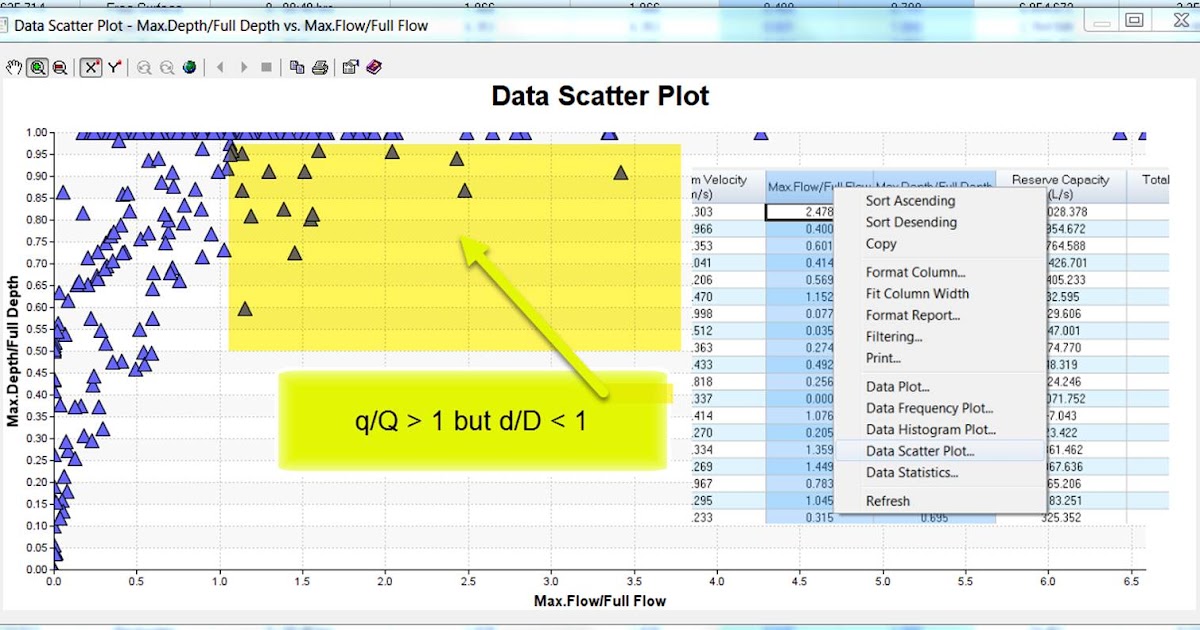Open the print toolbar icon
The image size is (1200, 630).
click(320, 67)
